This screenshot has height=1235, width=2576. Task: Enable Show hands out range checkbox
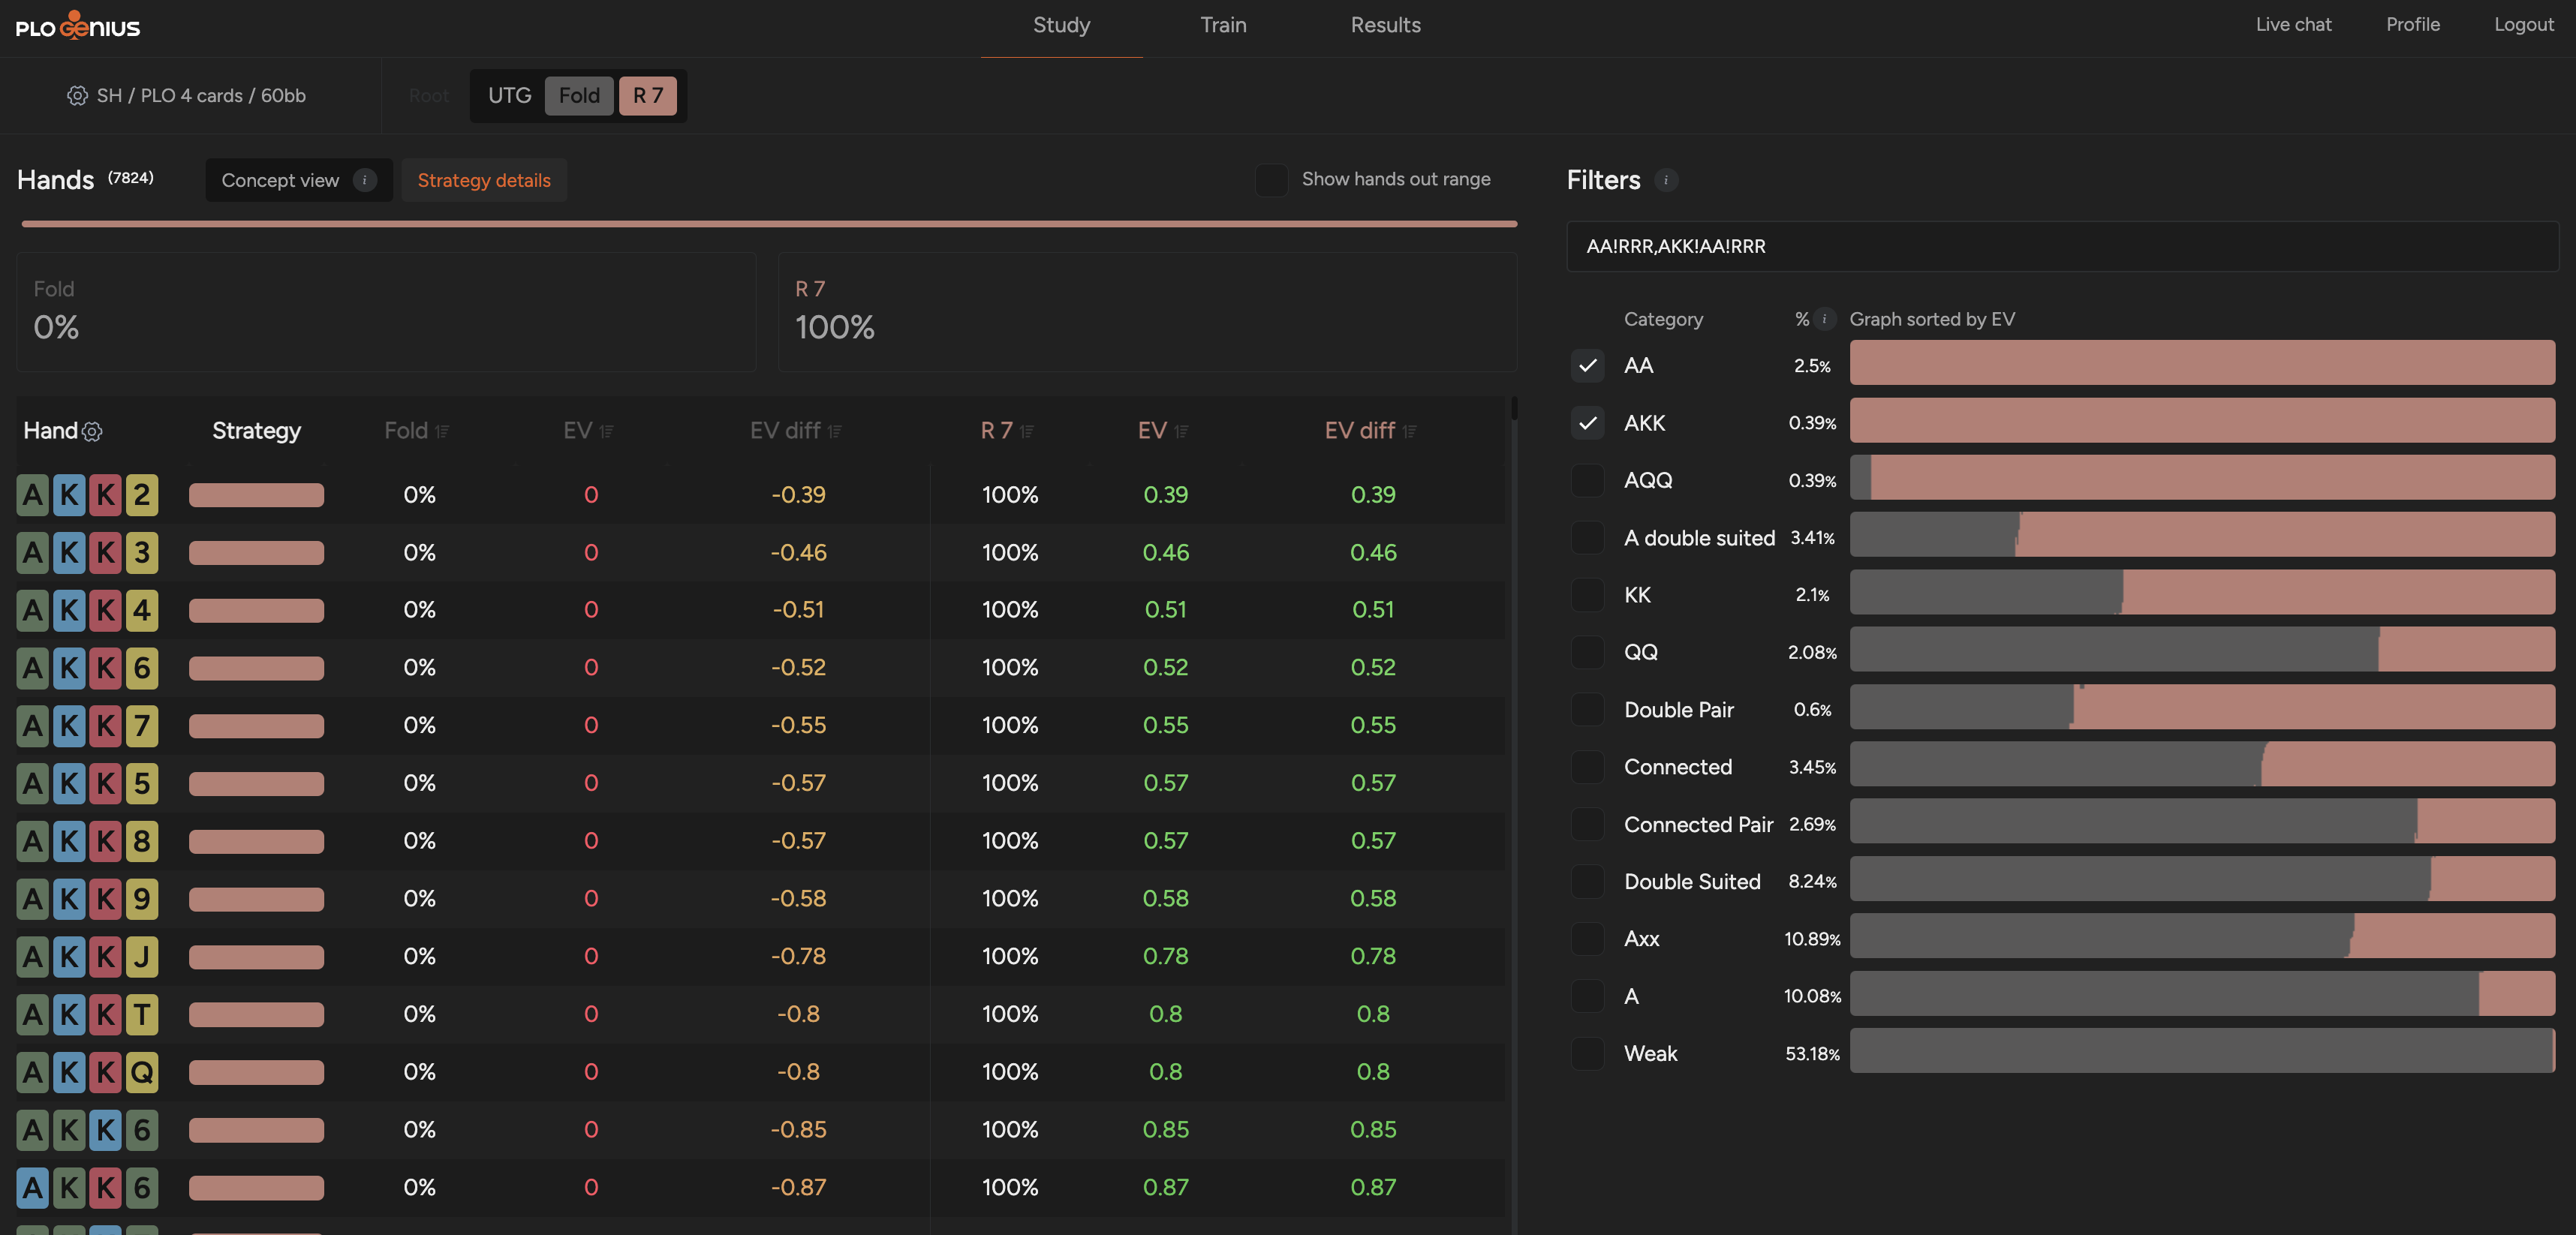1271,180
